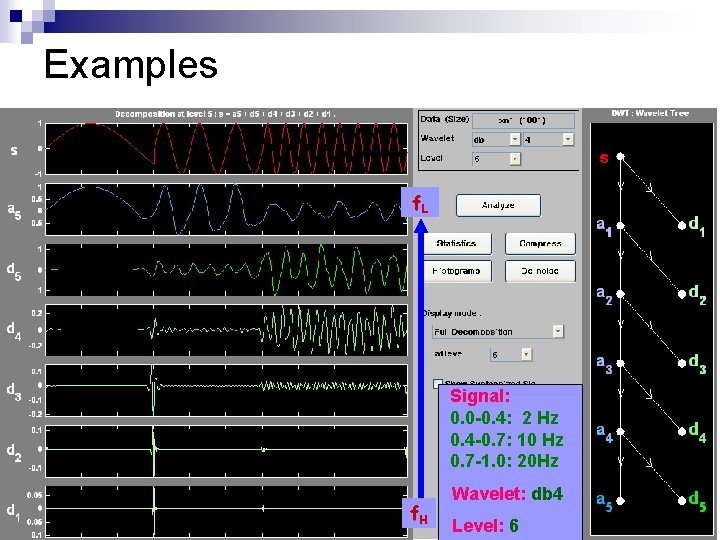Select node d5 in the wavelet tree
Screen dimensions: 720x540
(x=682, y=501)
